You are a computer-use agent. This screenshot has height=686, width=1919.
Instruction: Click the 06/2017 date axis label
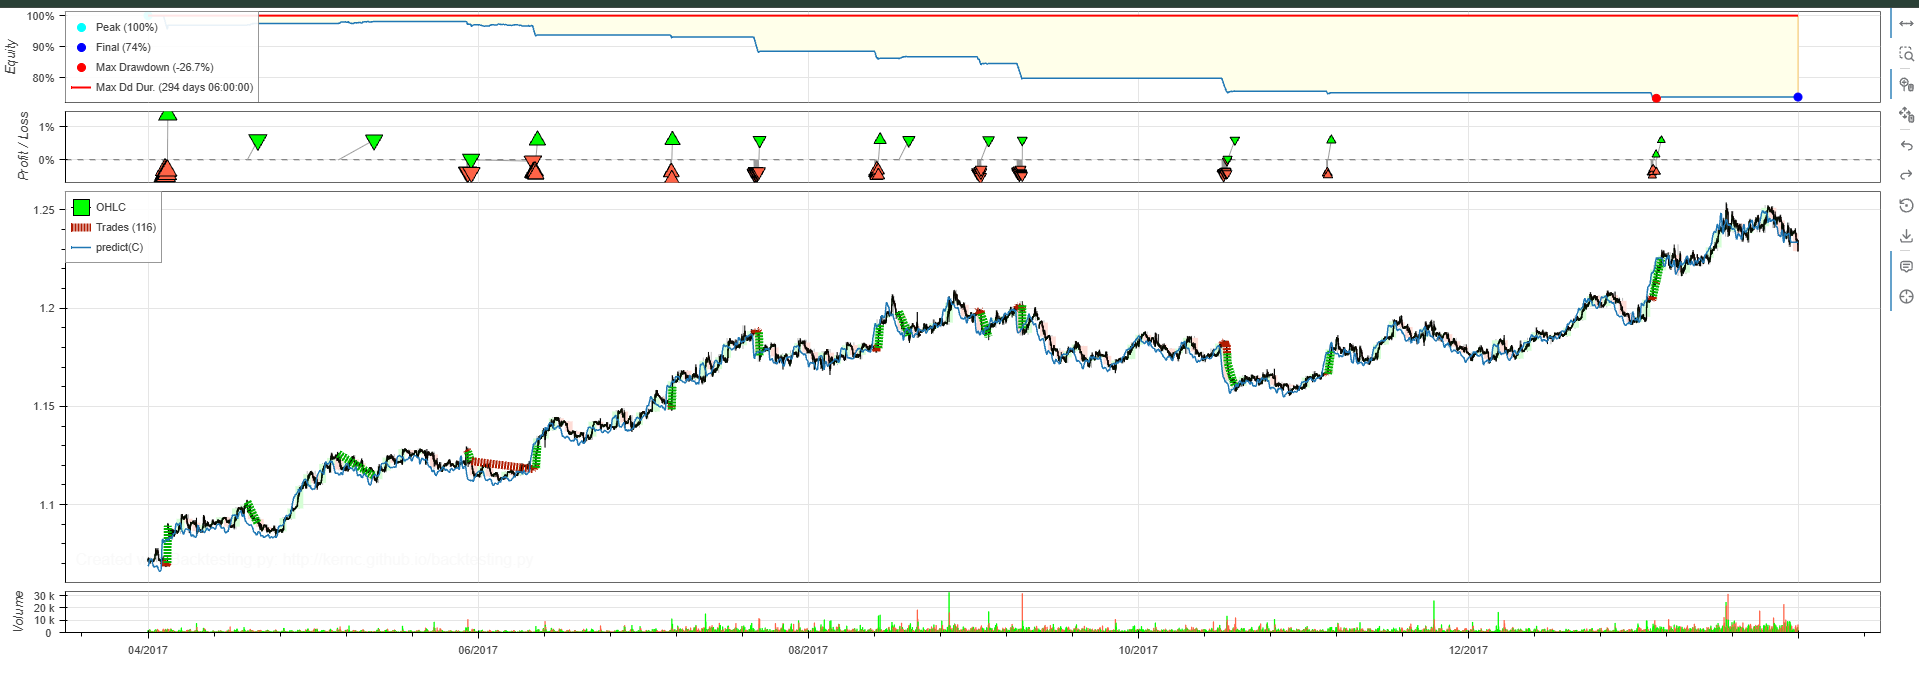(x=478, y=650)
